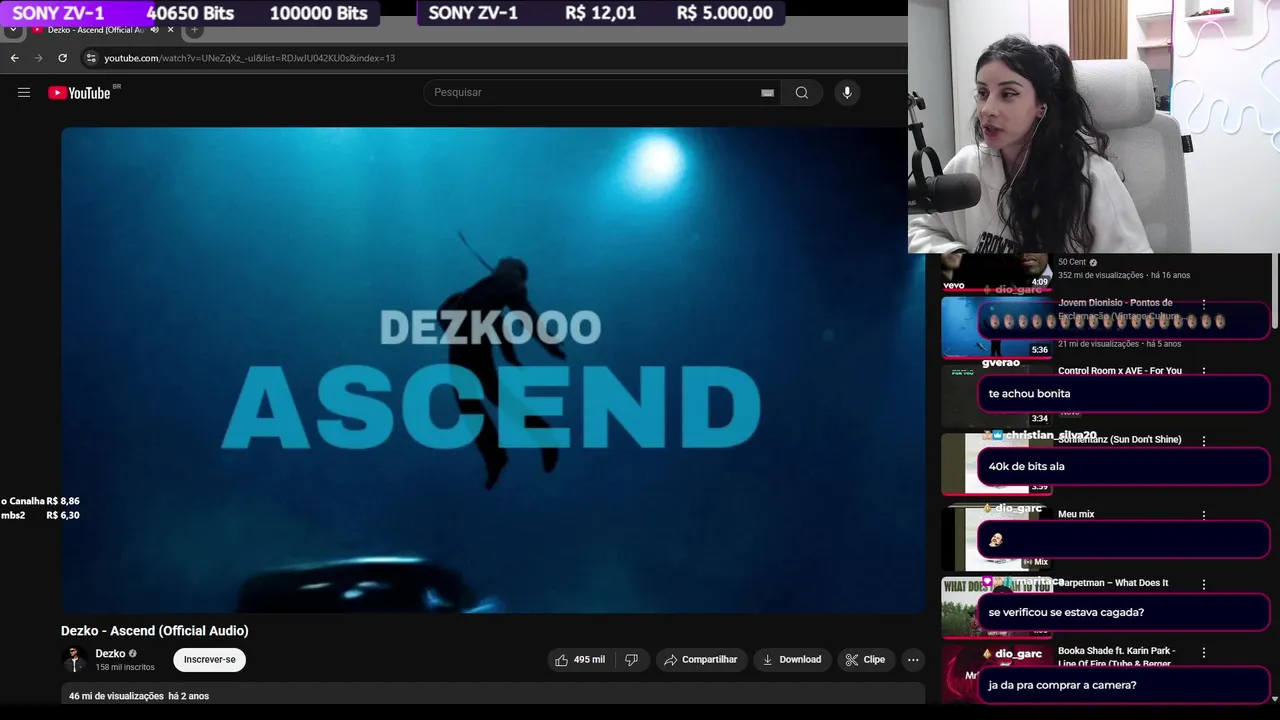Screen dimensions: 1280x720
Task: Click the sidebar scrollbar down arrow
Action: [x=1274, y=698]
